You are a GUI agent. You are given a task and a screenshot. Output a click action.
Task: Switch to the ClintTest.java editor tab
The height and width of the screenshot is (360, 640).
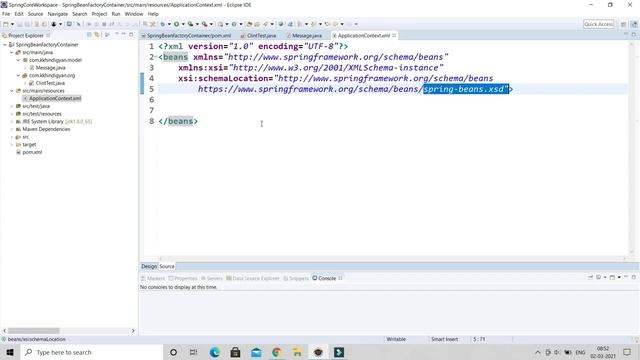[x=258, y=36]
